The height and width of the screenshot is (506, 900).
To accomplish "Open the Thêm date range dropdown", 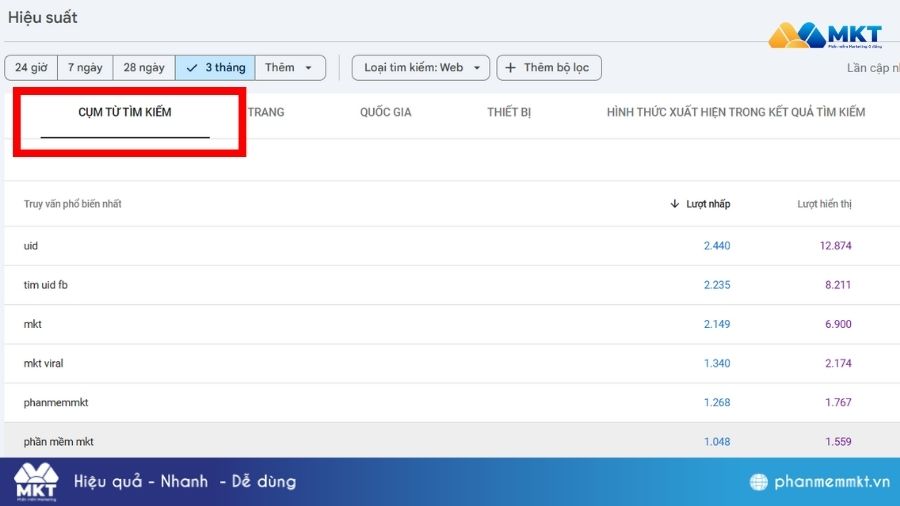I will click(x=290, y=68).
